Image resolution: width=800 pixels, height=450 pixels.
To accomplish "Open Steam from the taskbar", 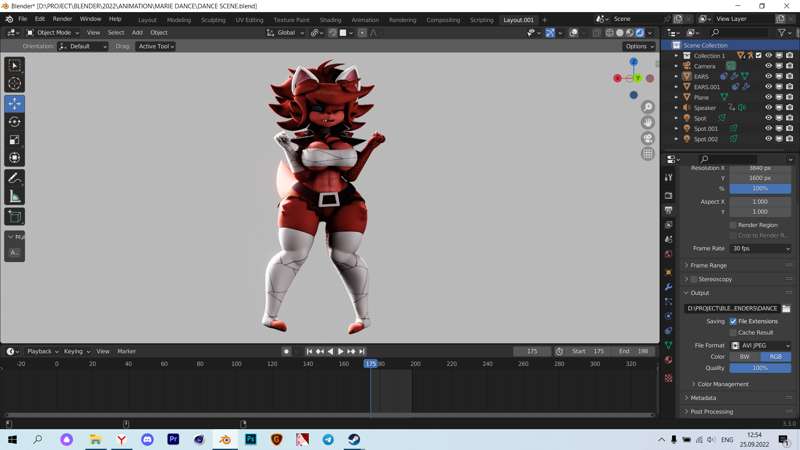I will click(354, 439).
